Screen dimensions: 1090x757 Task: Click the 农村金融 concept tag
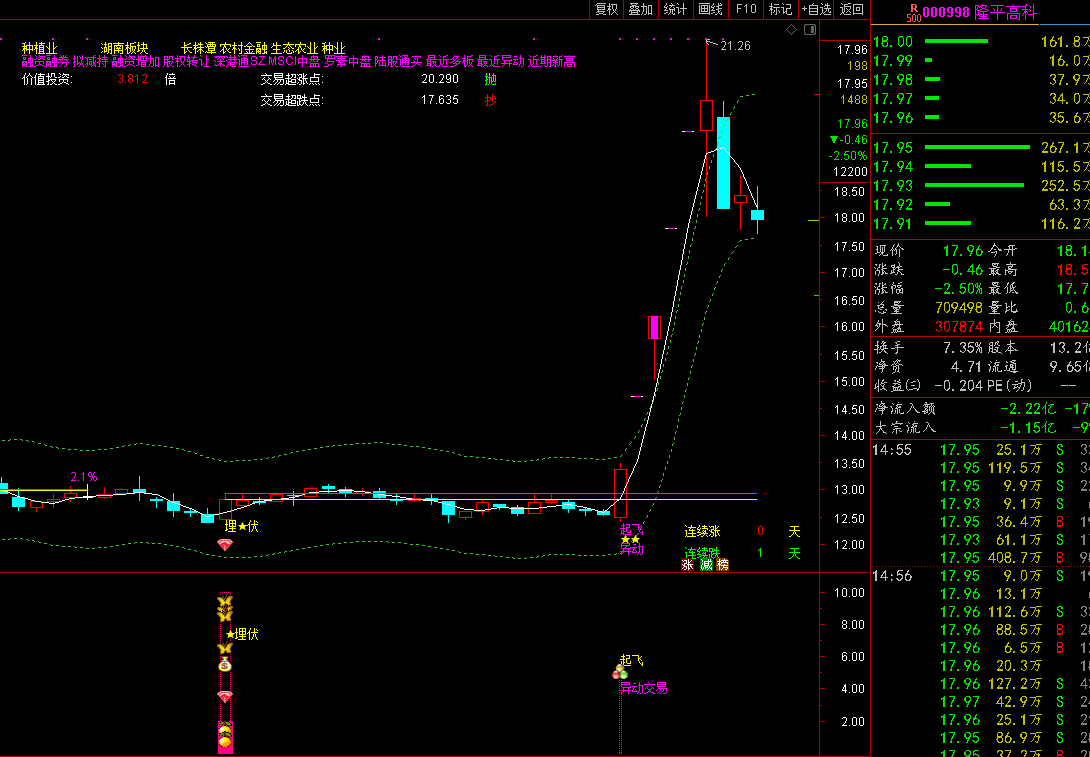click(243, 48)
